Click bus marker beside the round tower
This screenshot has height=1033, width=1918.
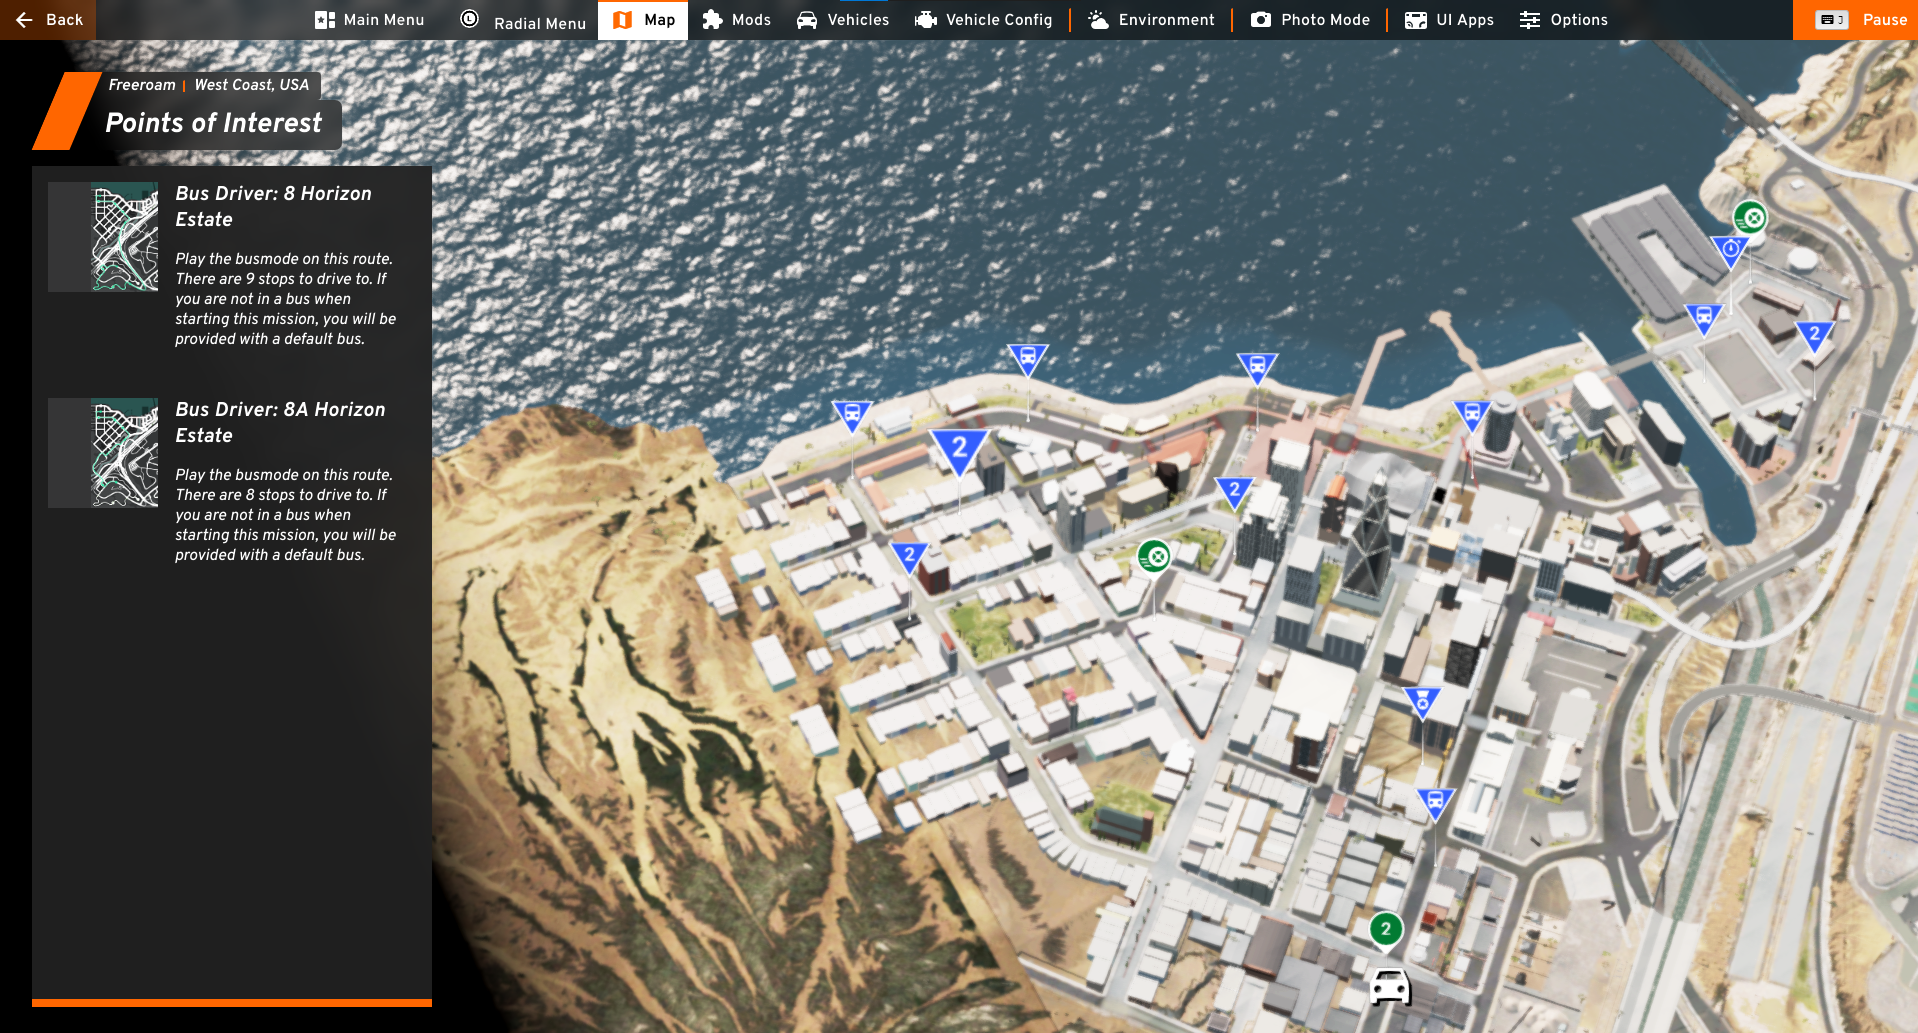click(x=1472, y=414)
